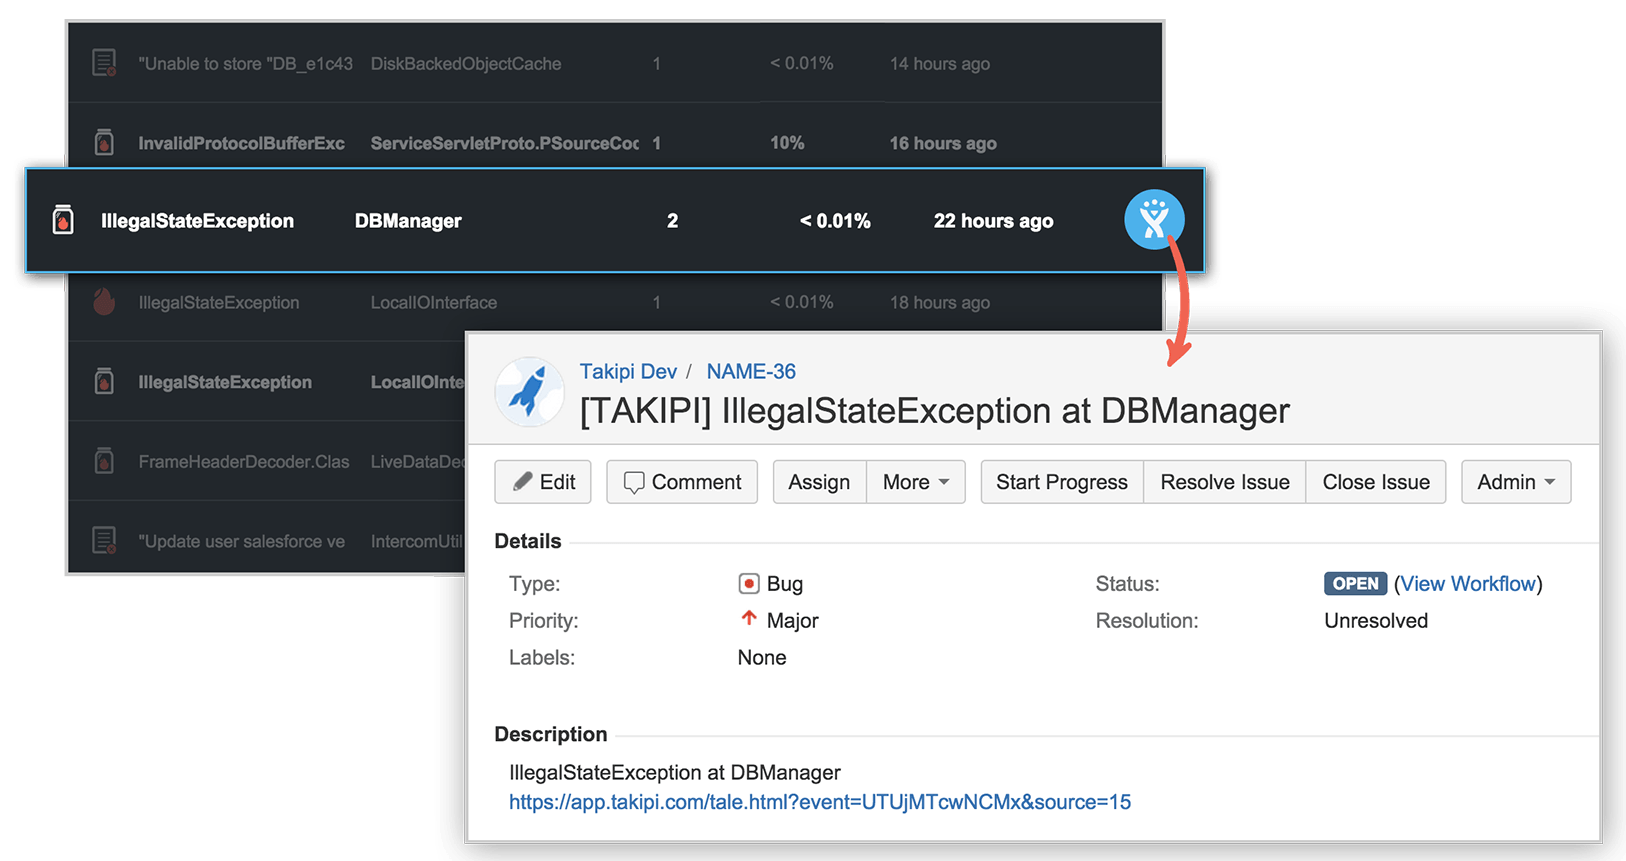Open the Admin dropdown menu
This screenshot has height=861, width=1626.
click(1516, 482)
